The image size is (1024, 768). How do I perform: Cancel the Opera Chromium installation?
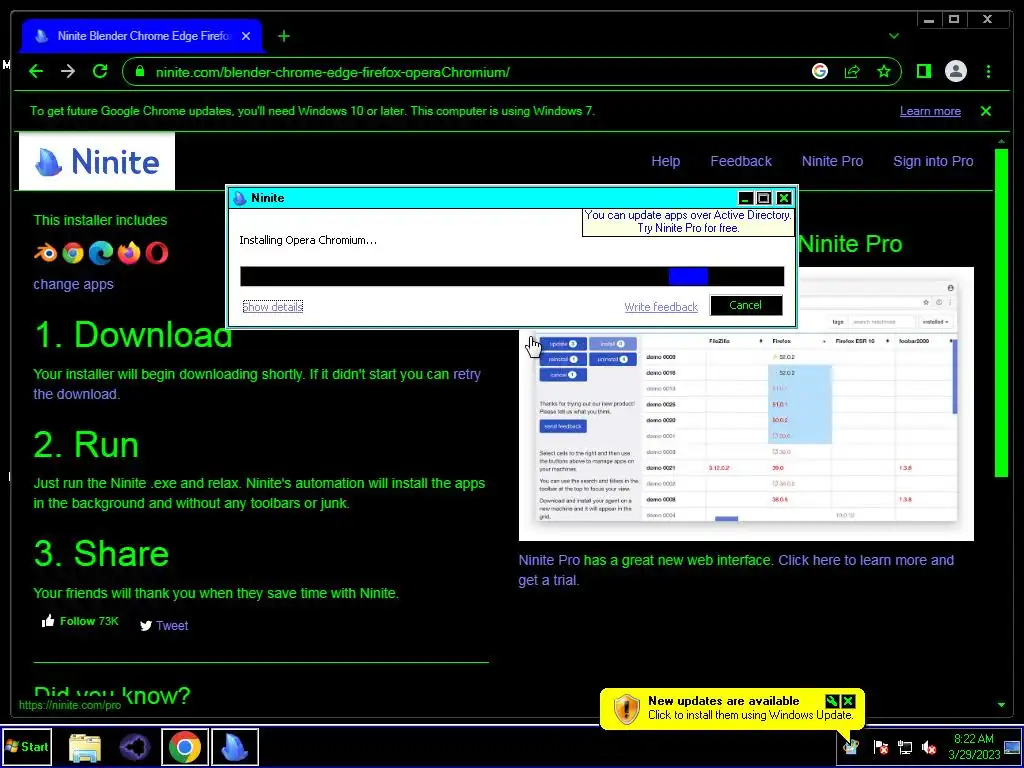(x=745, y=305)
